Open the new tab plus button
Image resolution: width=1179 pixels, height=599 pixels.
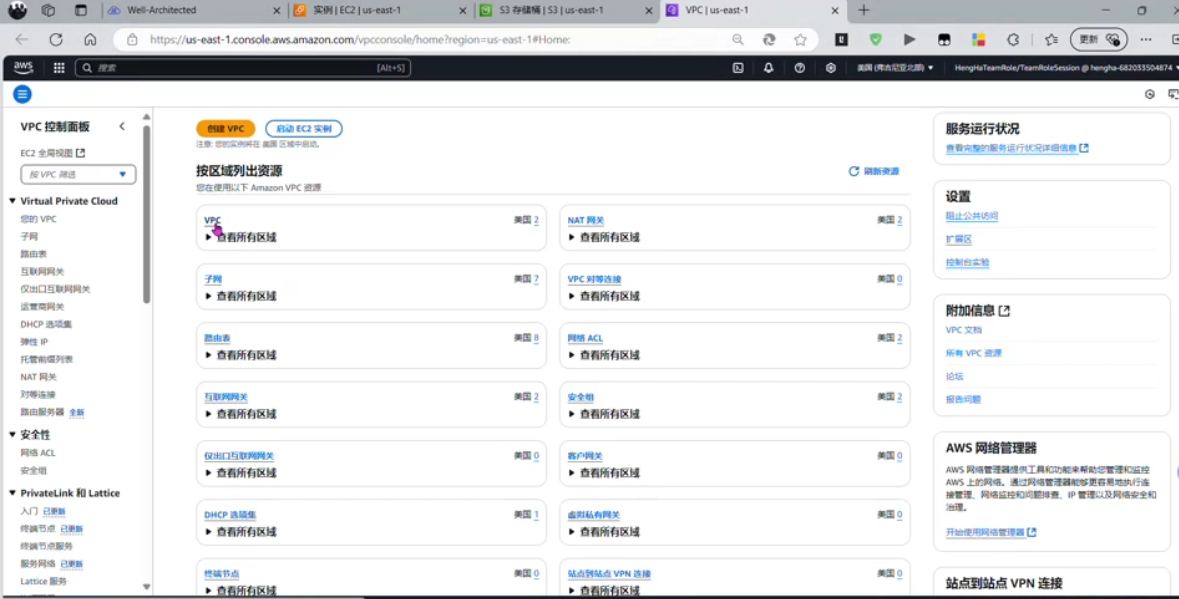[863, 11]
